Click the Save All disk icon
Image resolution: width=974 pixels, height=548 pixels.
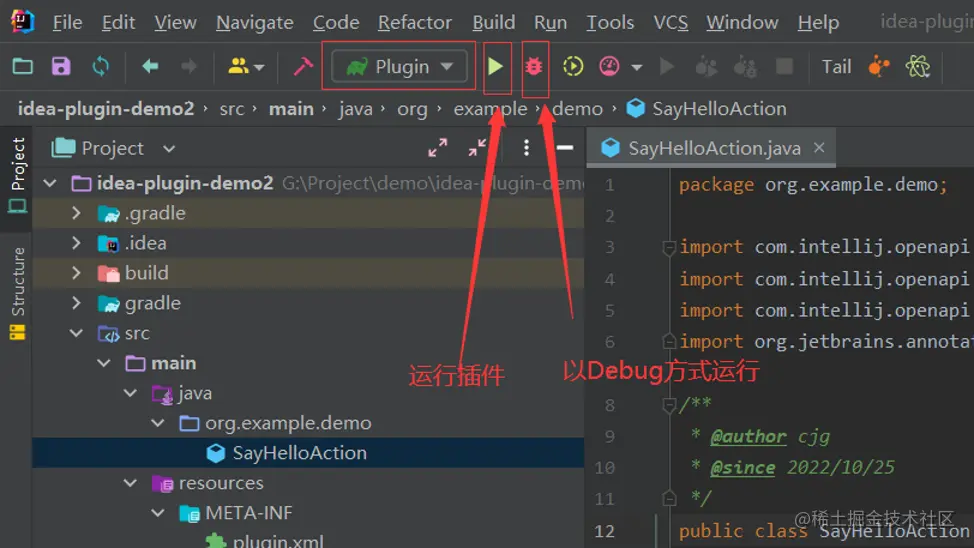coord(61,66)
